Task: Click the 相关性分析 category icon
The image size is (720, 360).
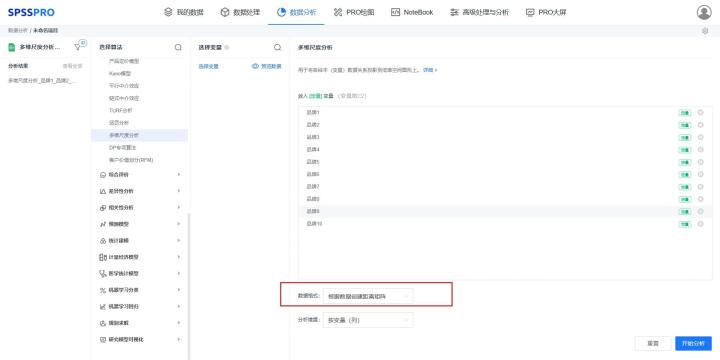Action: [103, 208]
